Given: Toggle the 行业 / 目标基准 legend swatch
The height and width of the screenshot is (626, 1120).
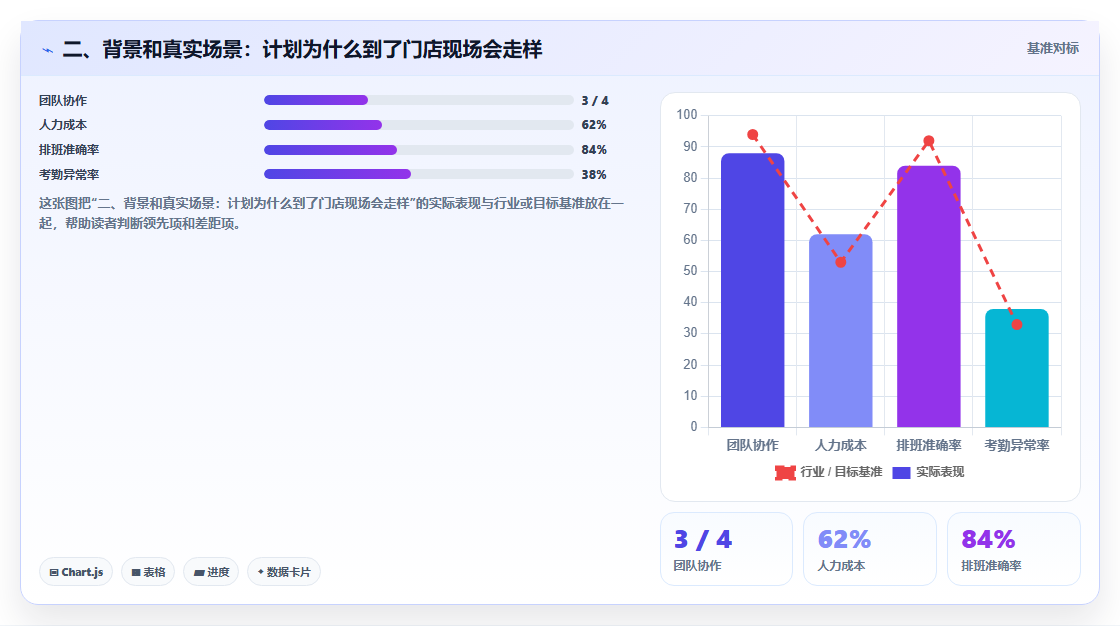Looking at the screenshot, I should pyautogui.click(x=785, y=472).
